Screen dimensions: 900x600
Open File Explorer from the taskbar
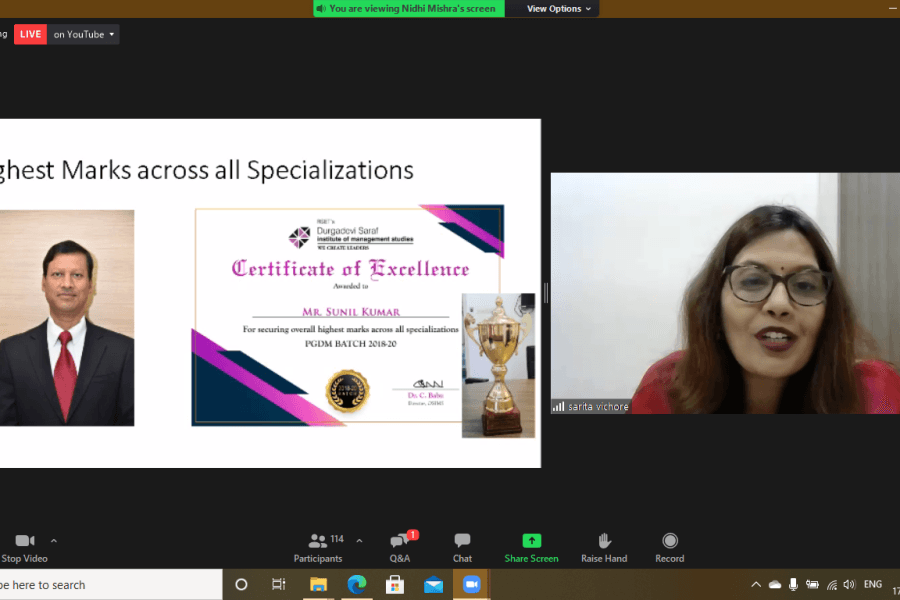coord(319,585)
